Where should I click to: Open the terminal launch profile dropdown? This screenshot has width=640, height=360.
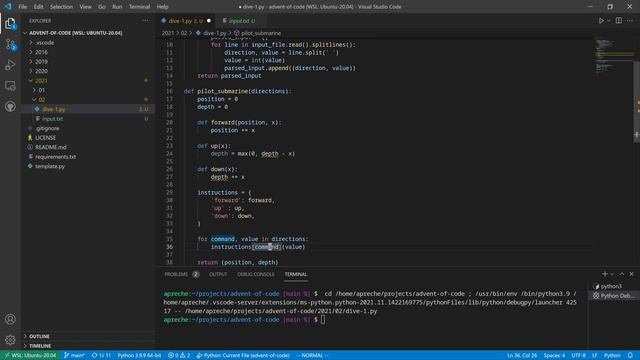pyautogui.click(x=612, y=274)
